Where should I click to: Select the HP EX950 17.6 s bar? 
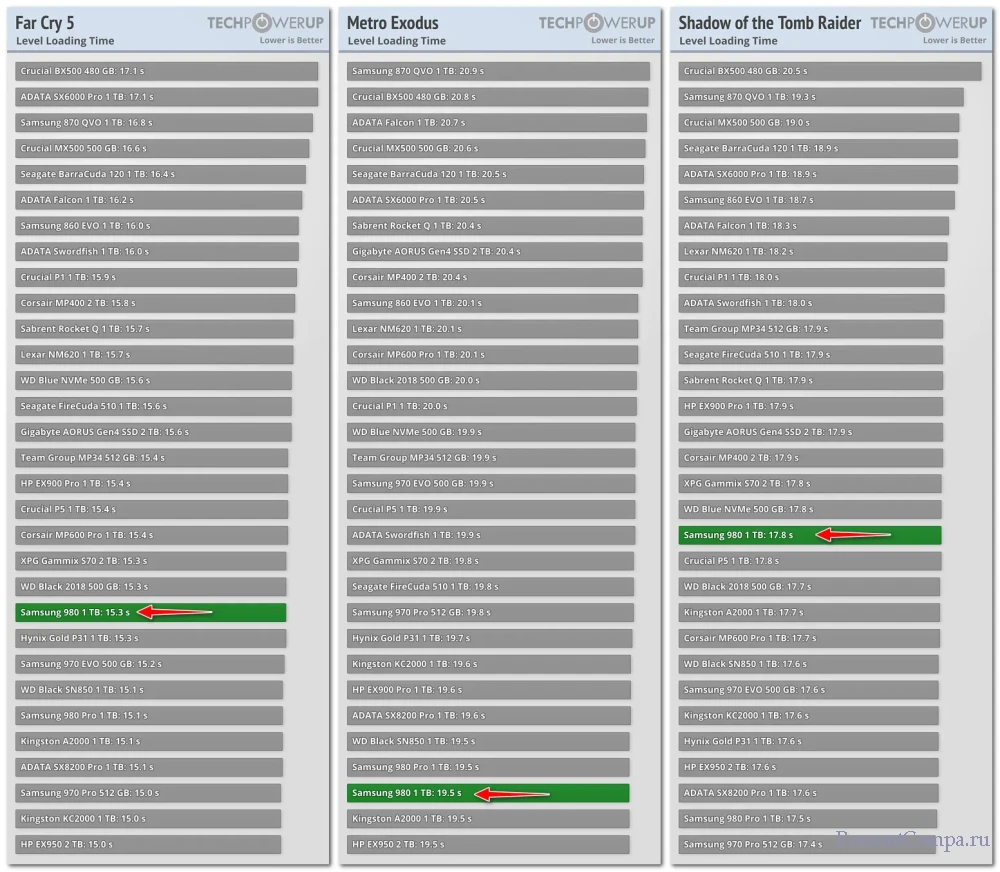(x=809, y=767)
